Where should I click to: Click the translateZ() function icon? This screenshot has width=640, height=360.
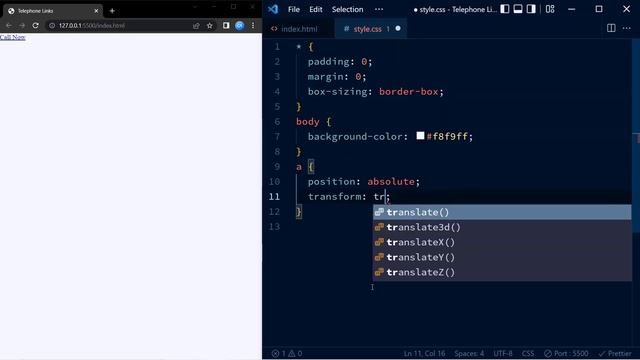pyautogui.click(x=379, y=272)
